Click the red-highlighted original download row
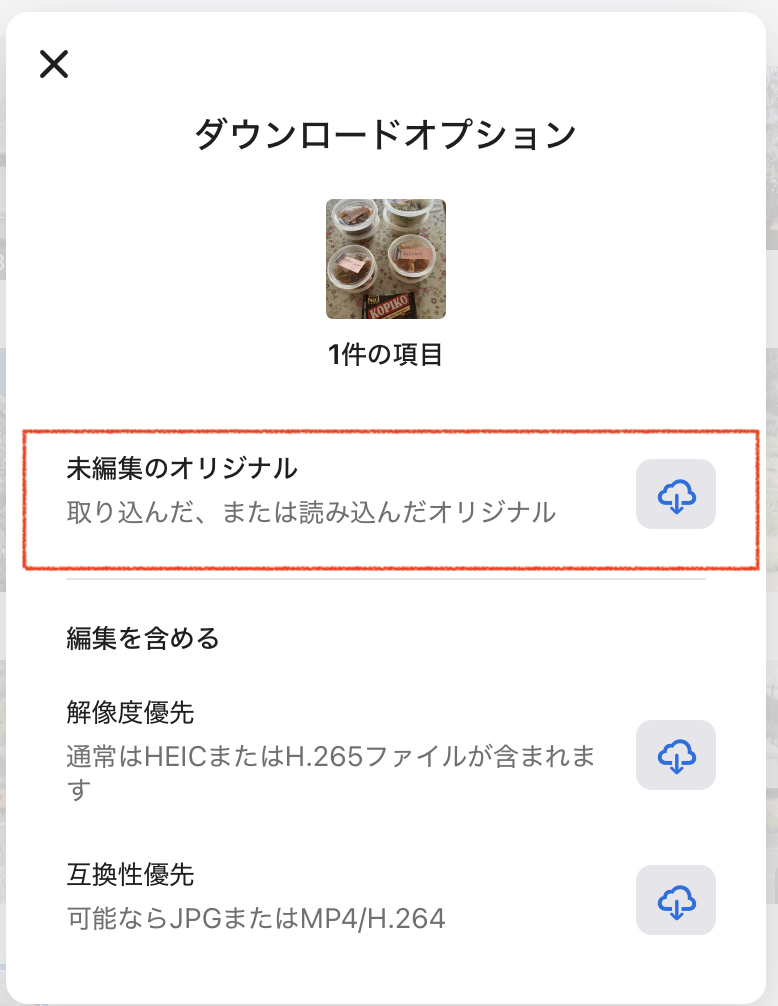The image size is (778, 1006). point(391,499)
